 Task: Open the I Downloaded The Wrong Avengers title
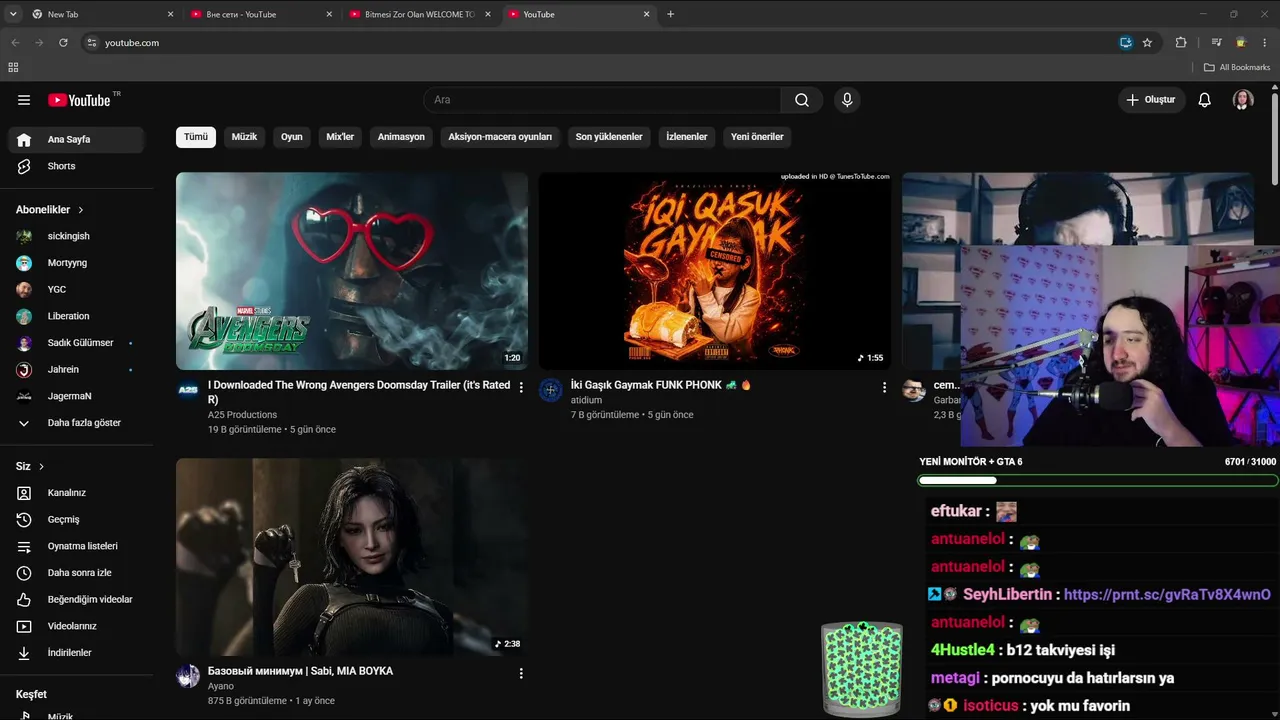click(x=359, y=392)
